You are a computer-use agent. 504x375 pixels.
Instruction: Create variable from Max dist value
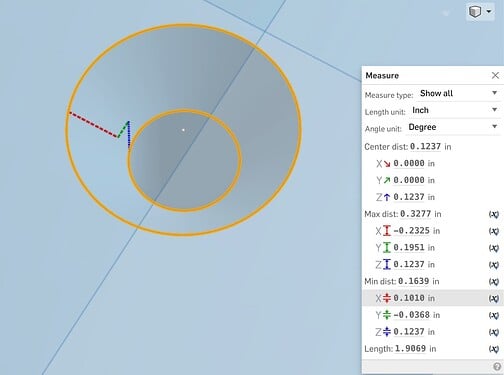pos(494,214)
